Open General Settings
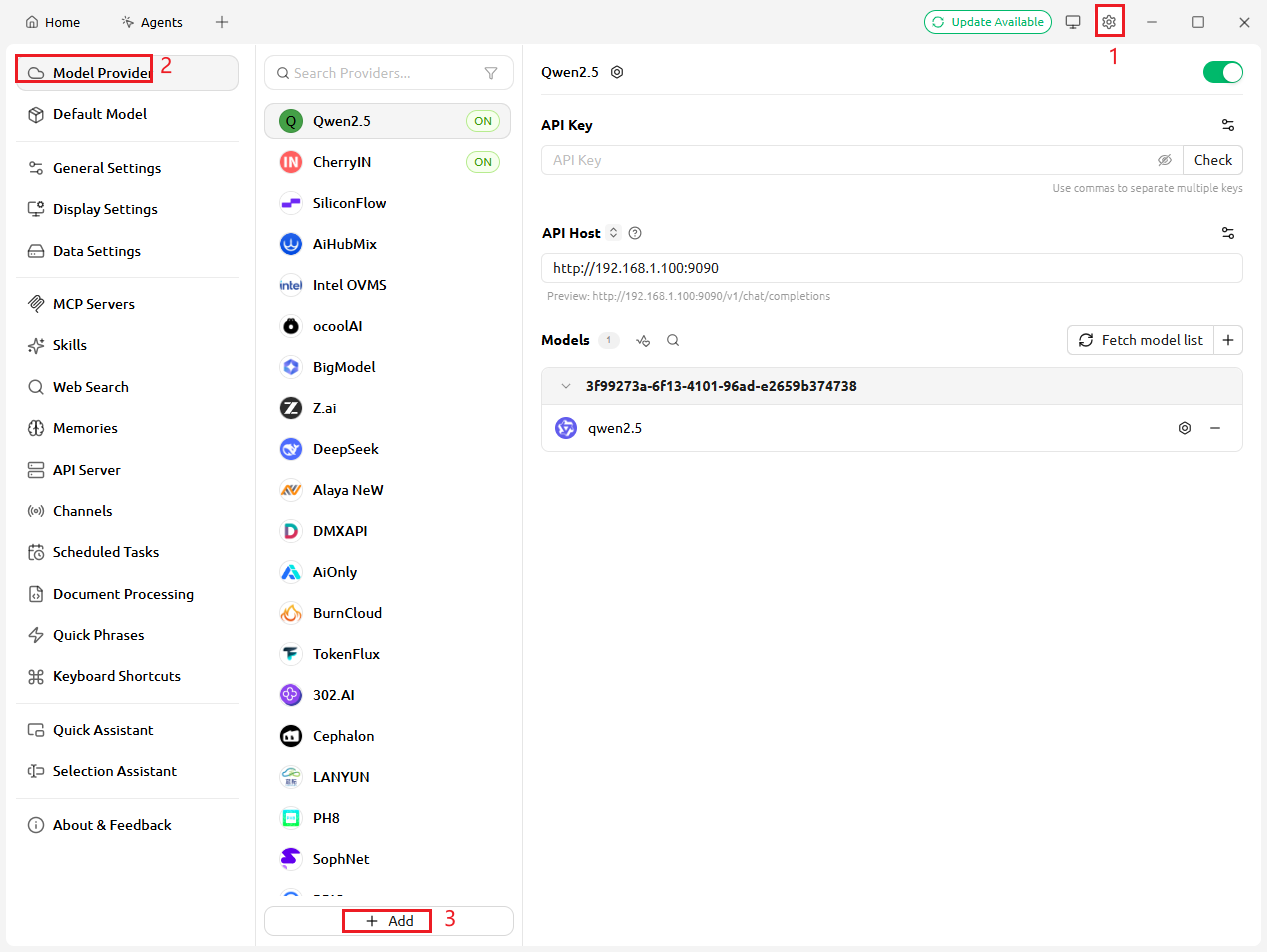Image resolution: width=1267 pixels, height=952 pixels. (128, 168)
